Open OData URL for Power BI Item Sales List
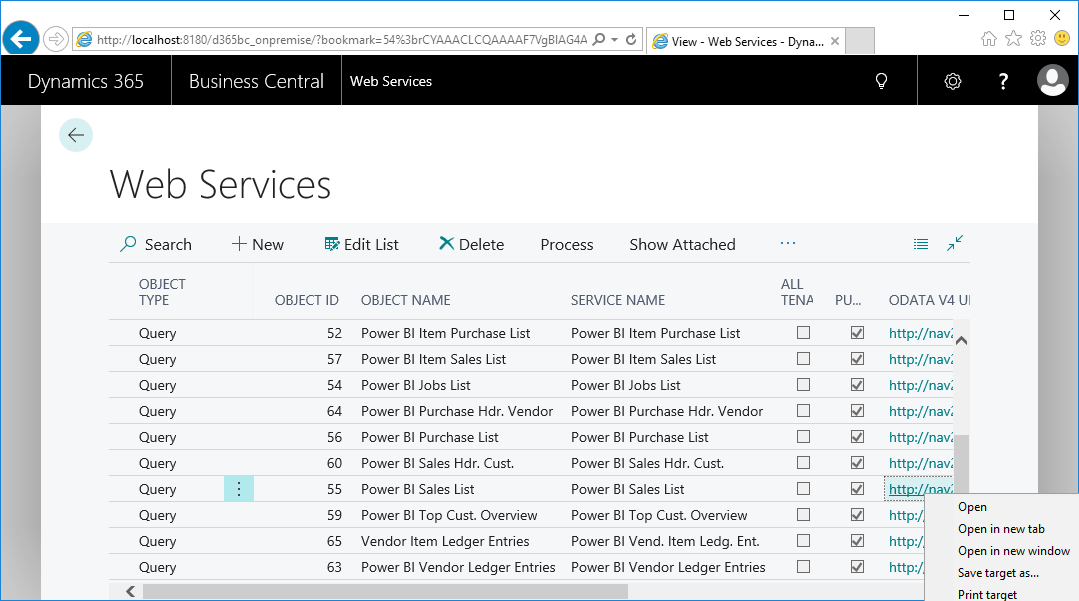The height and width of the screenshot is (601, 1079). tap(921, 359)
